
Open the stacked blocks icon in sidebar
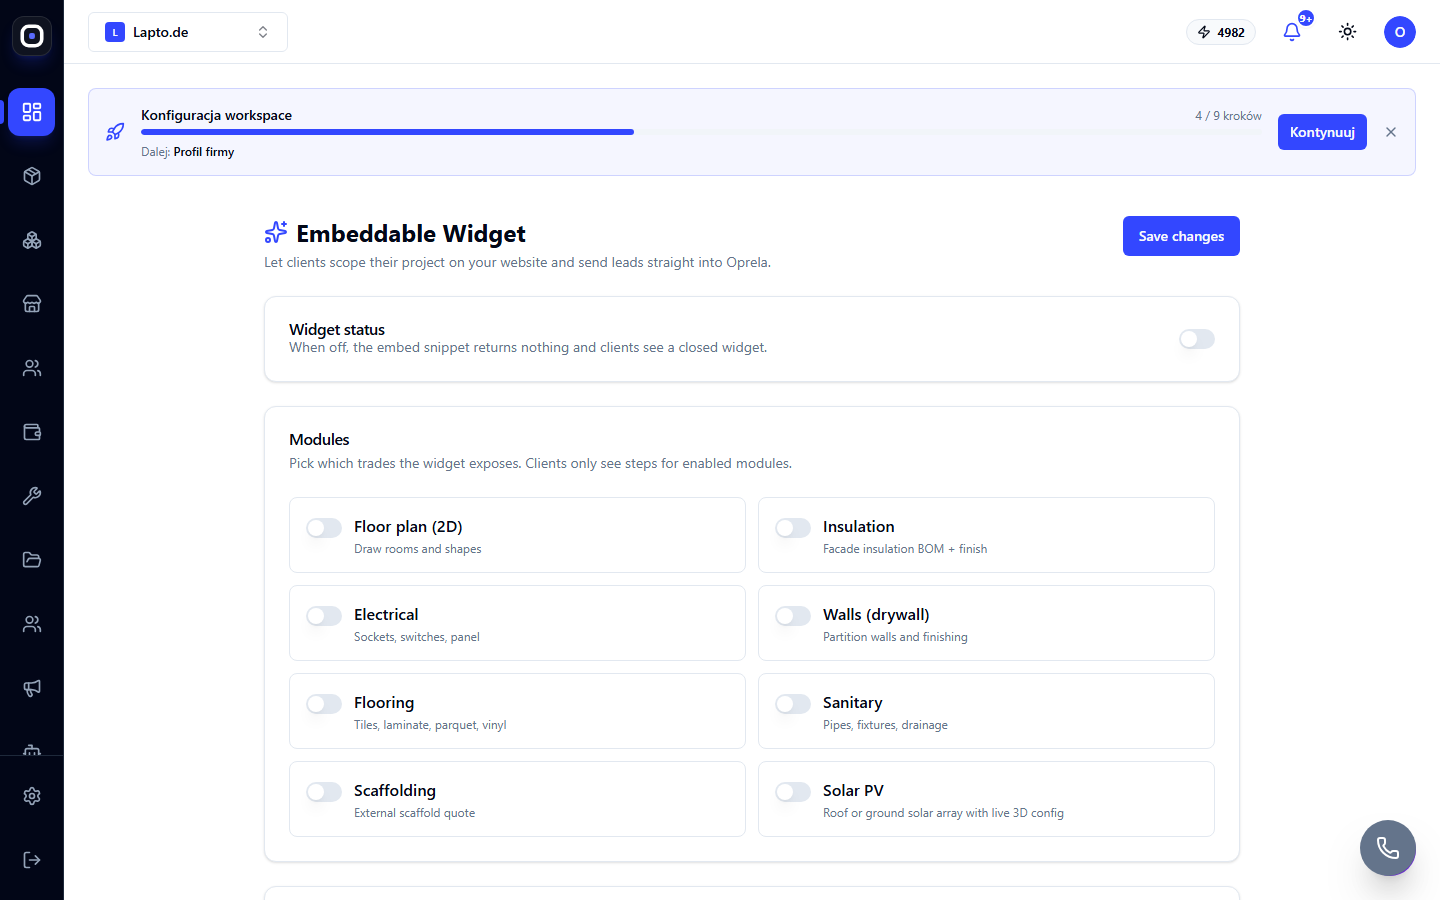[x=32, y=240]
